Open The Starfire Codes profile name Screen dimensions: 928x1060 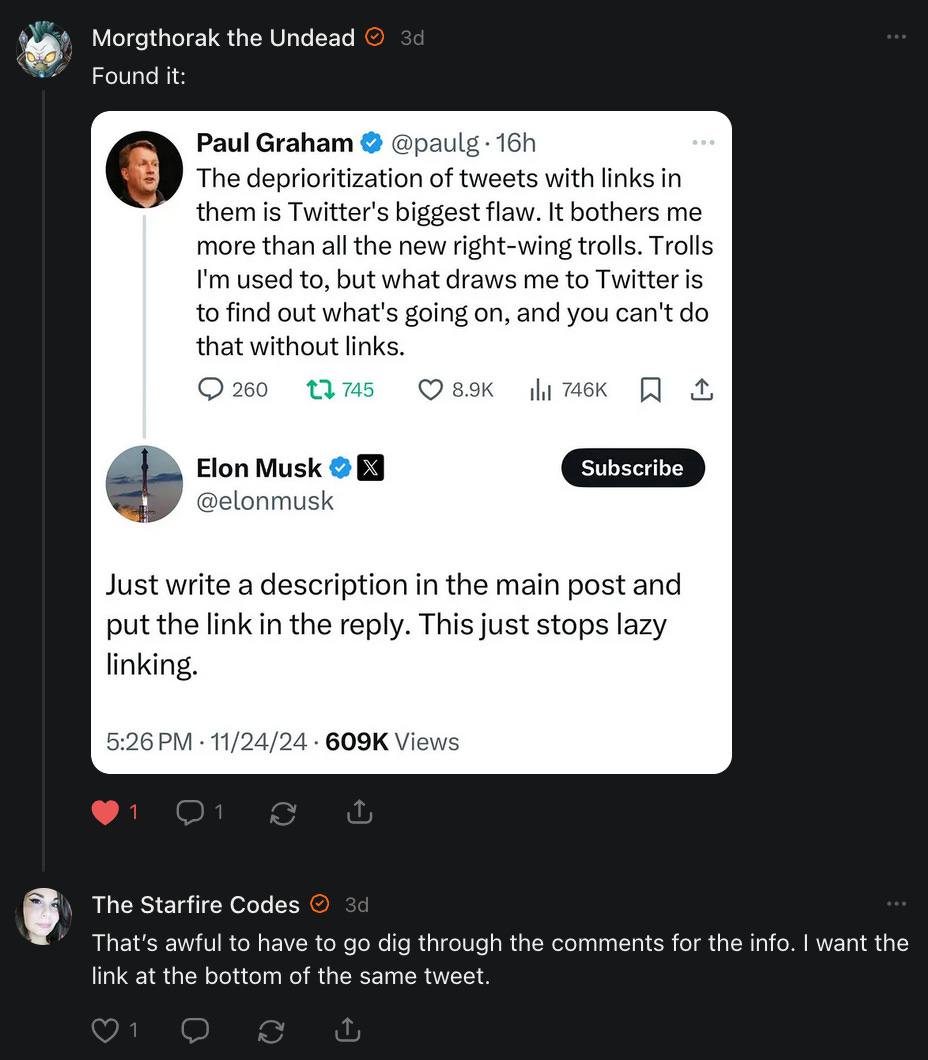pyautogui.click(x=196, y=905)
